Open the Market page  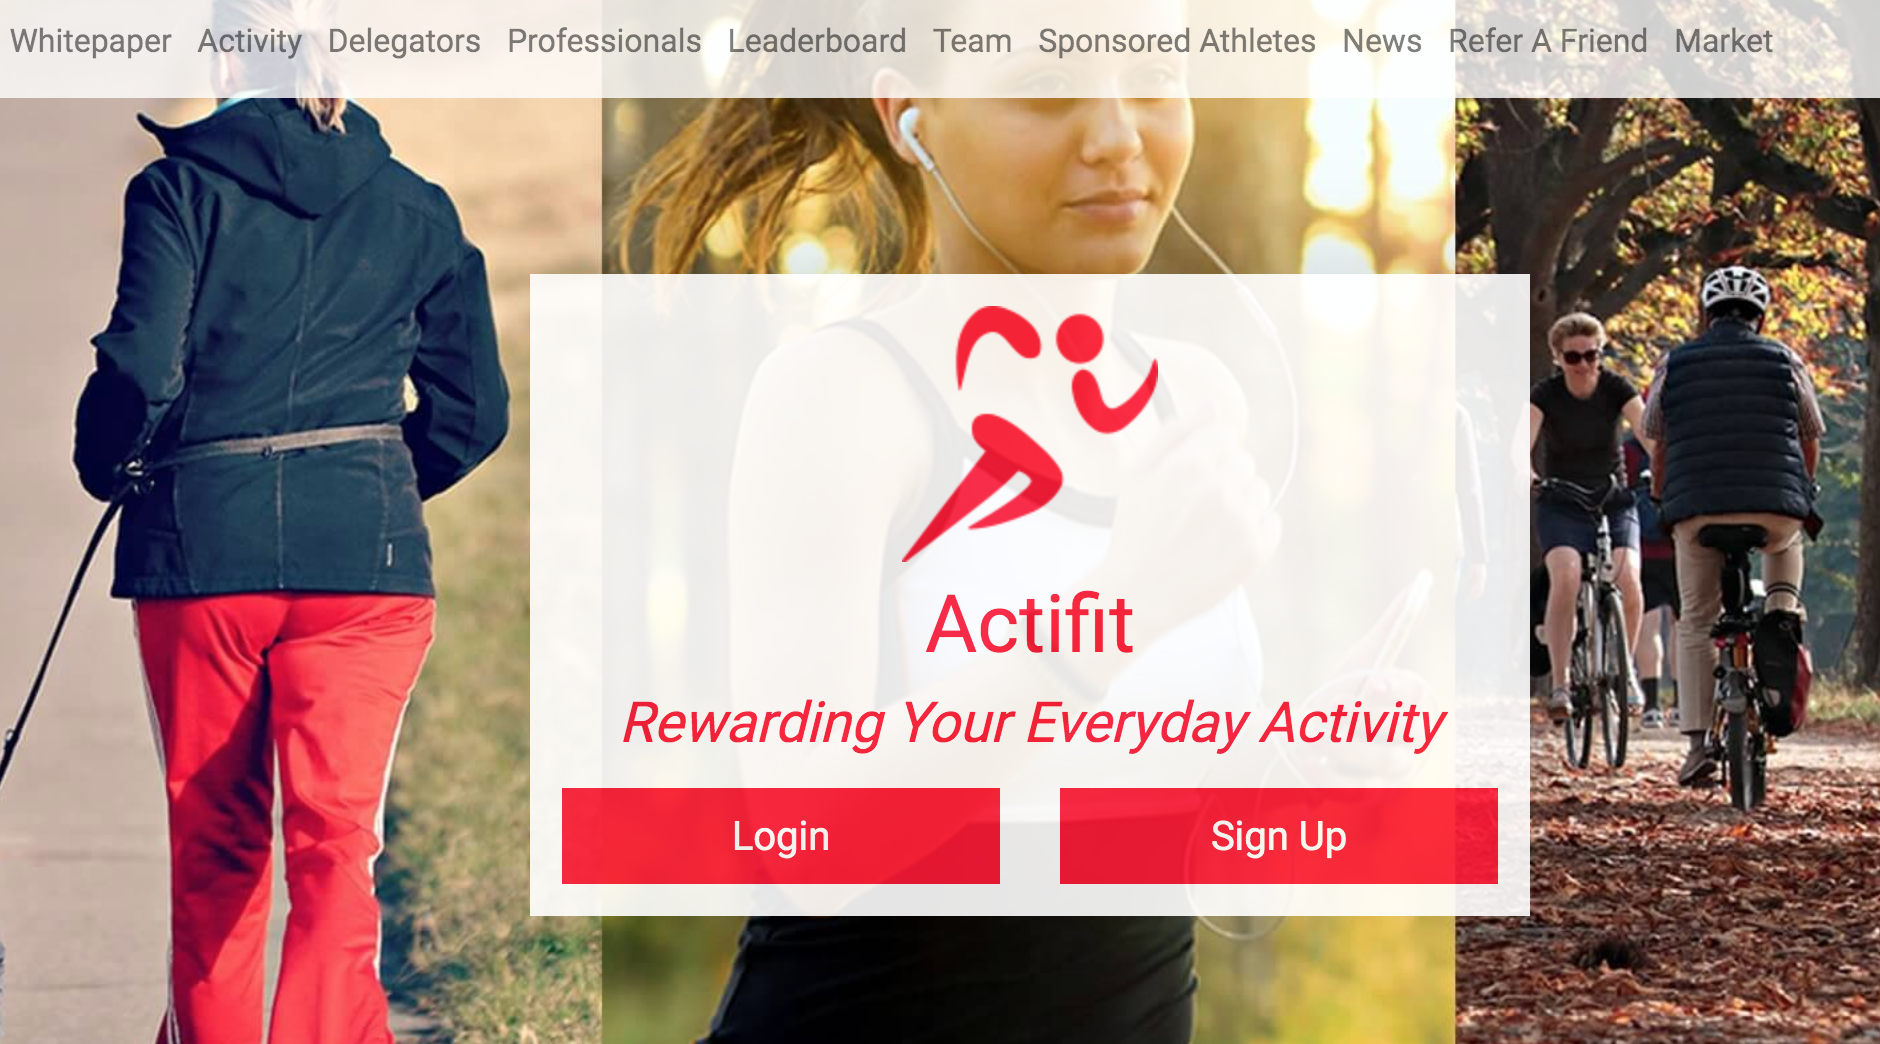pyautogui.click(x=1723, y=41)
